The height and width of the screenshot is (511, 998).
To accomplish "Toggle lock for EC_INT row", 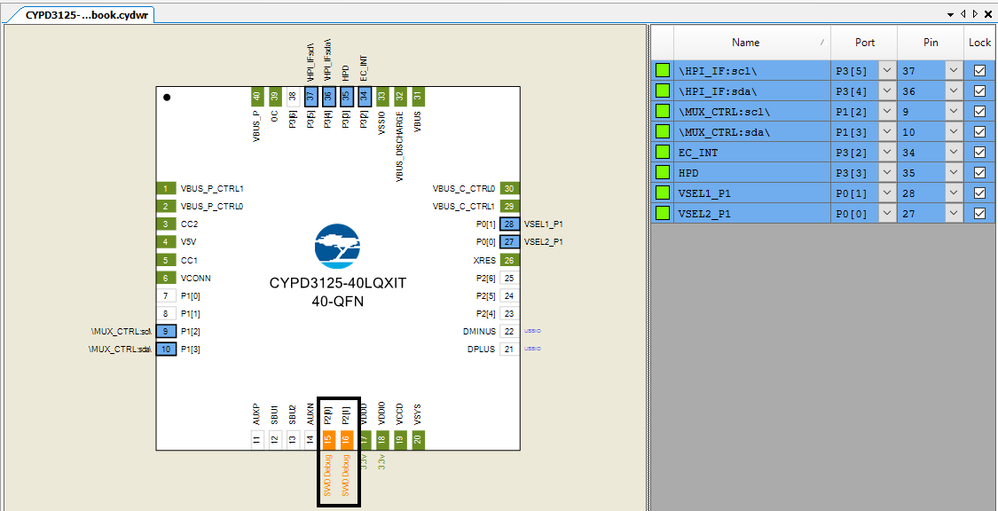I will coord(980,153).
